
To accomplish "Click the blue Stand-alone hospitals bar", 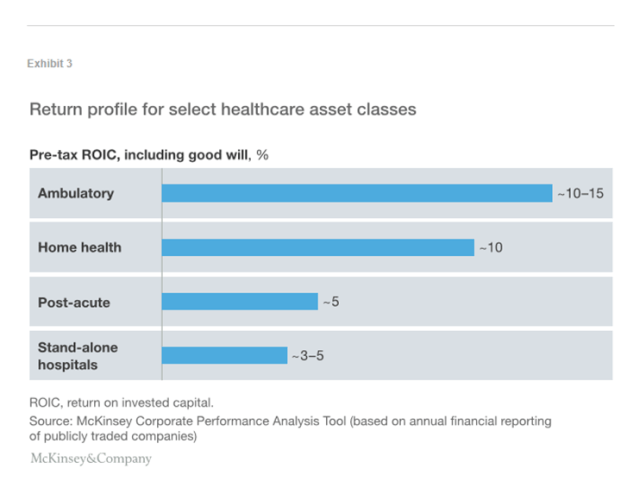I will coord(224,355).
